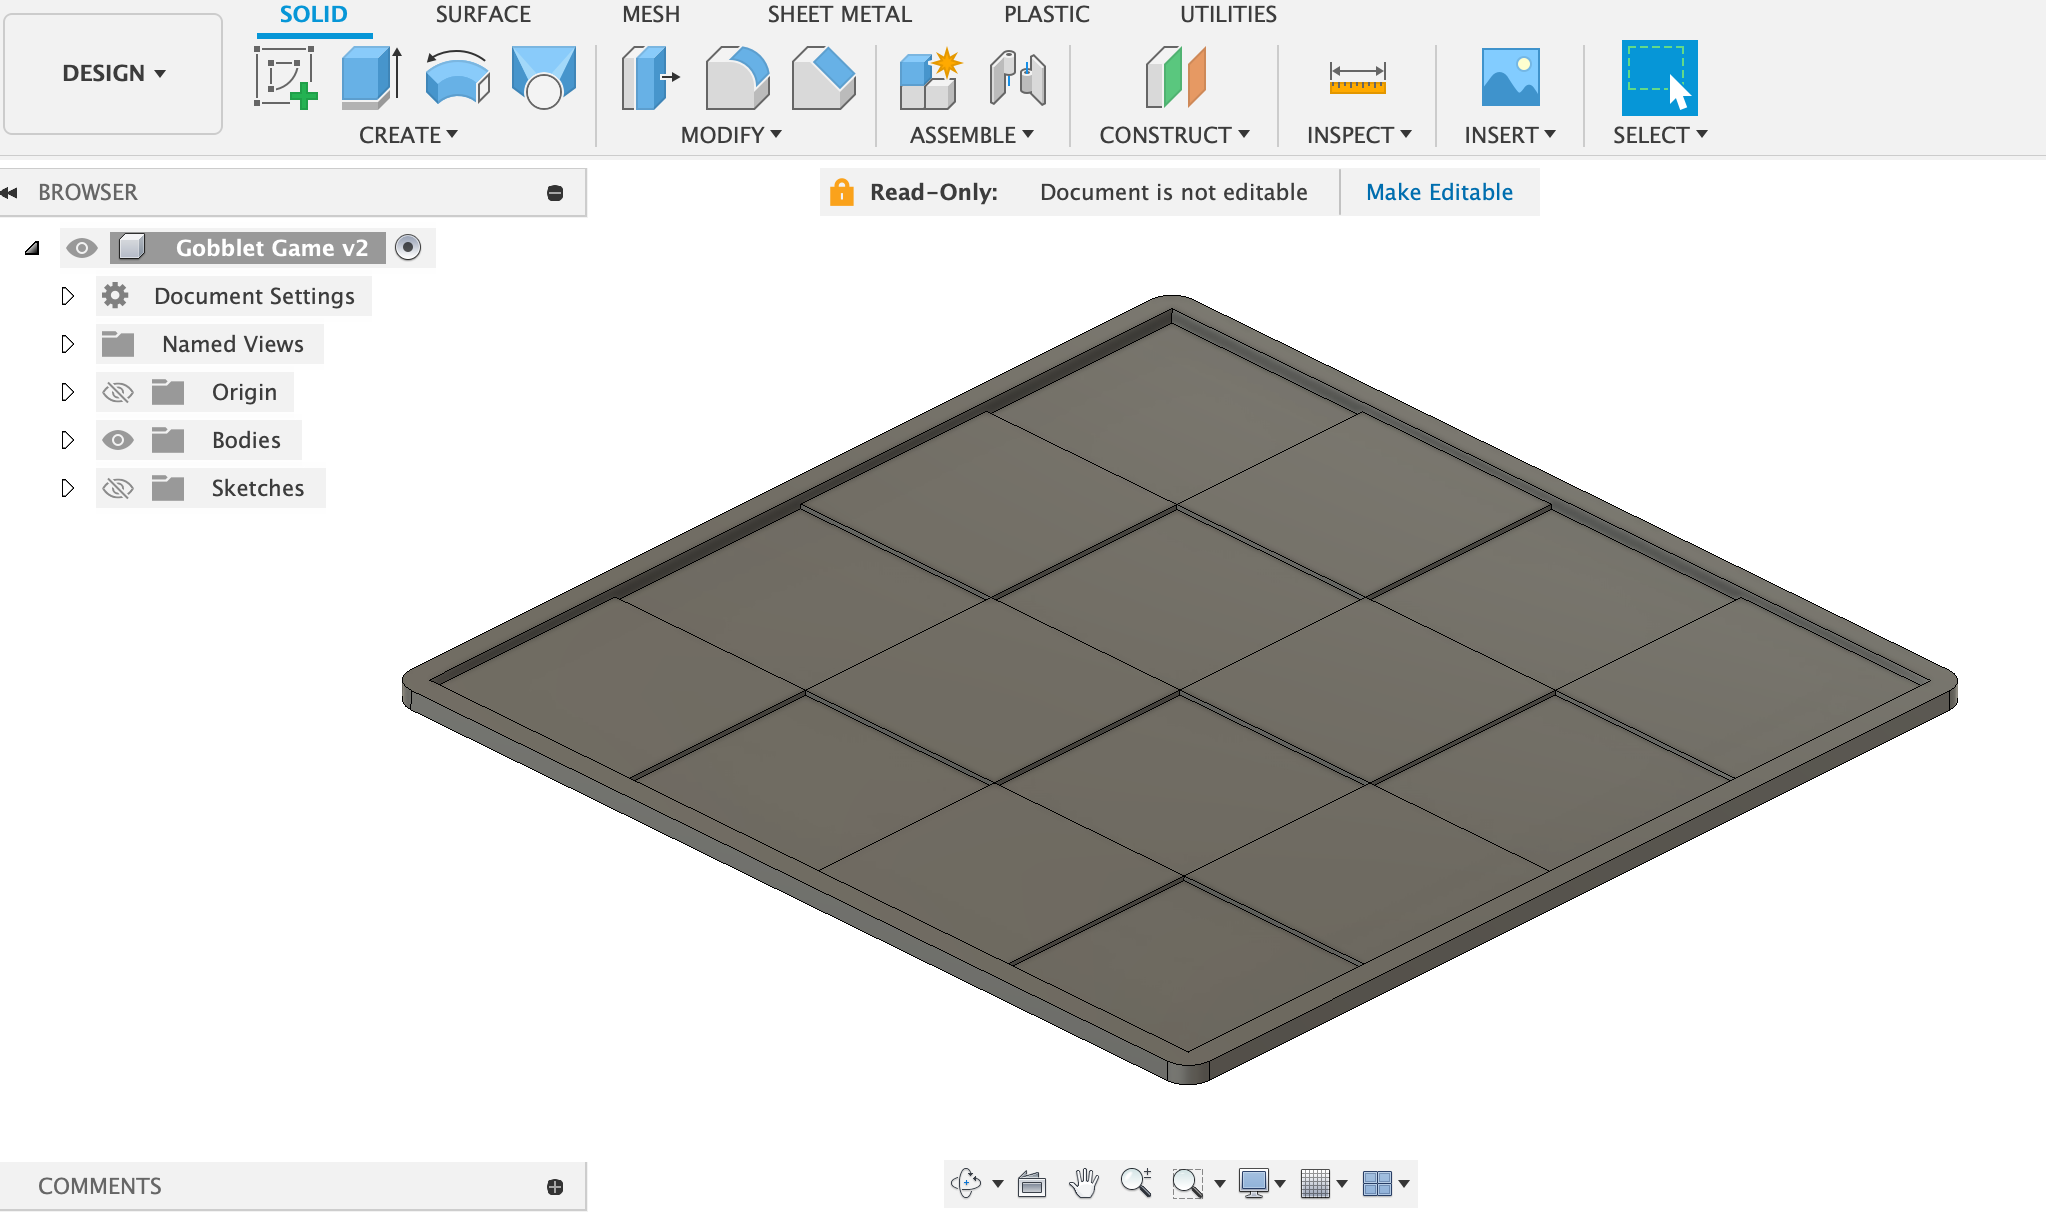Choose the Press Pull tool icon
This screenshot has width=2046, height=1214.
click(650, 77)
